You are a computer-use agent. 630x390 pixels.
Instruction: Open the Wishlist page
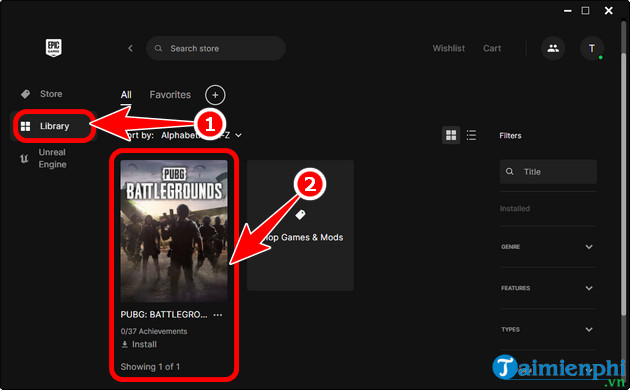click(x=448, y=48)
